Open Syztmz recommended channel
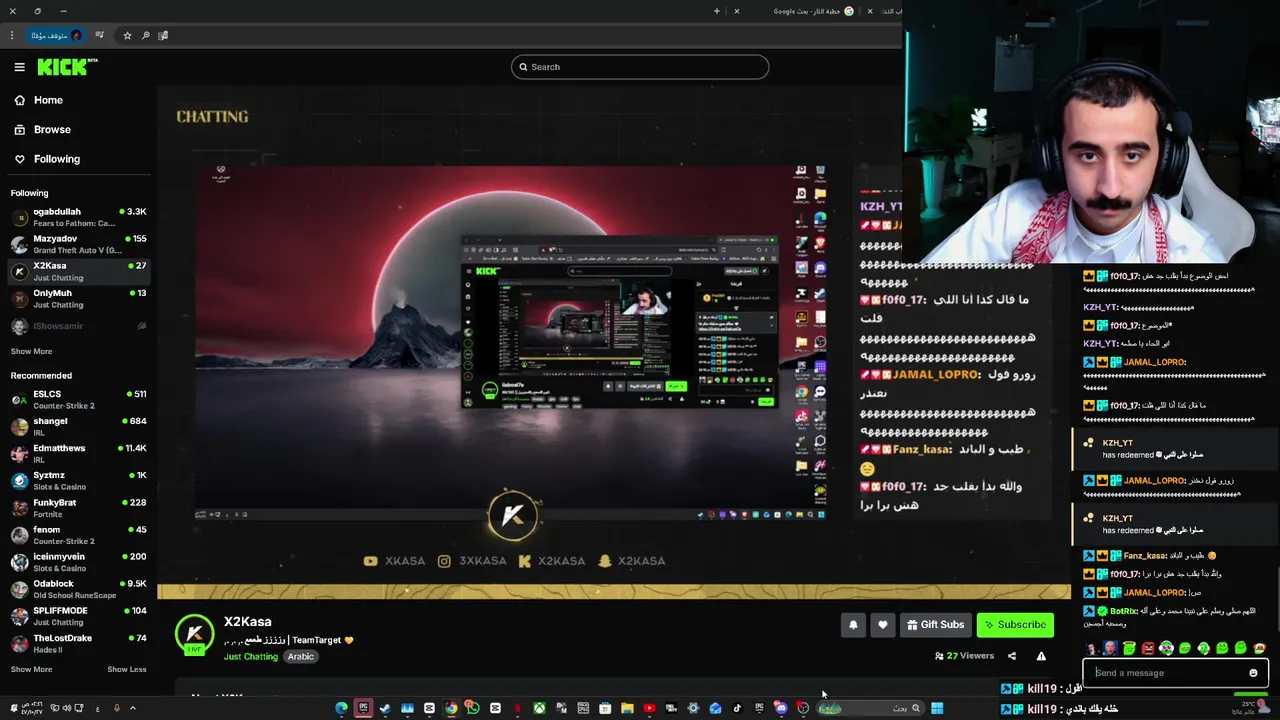This screenshot has width=1280, height=720. (x=78, y=480)
